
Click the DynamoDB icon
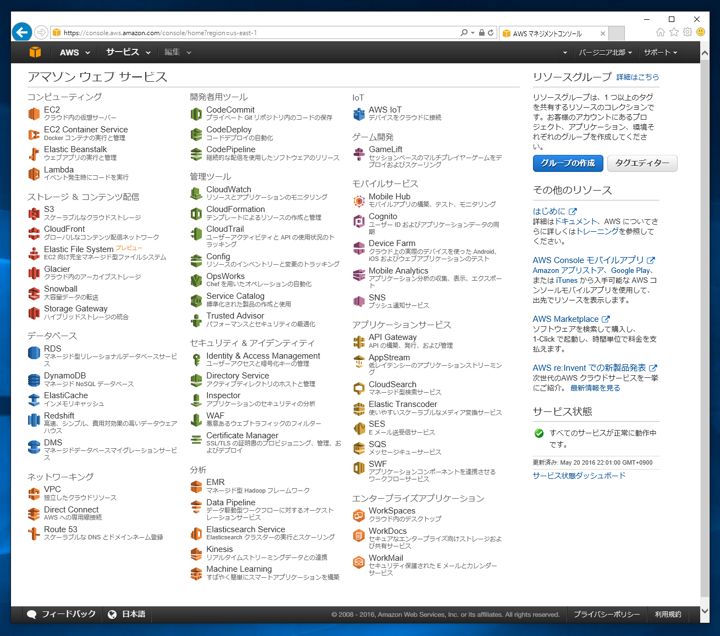point(34,380)
